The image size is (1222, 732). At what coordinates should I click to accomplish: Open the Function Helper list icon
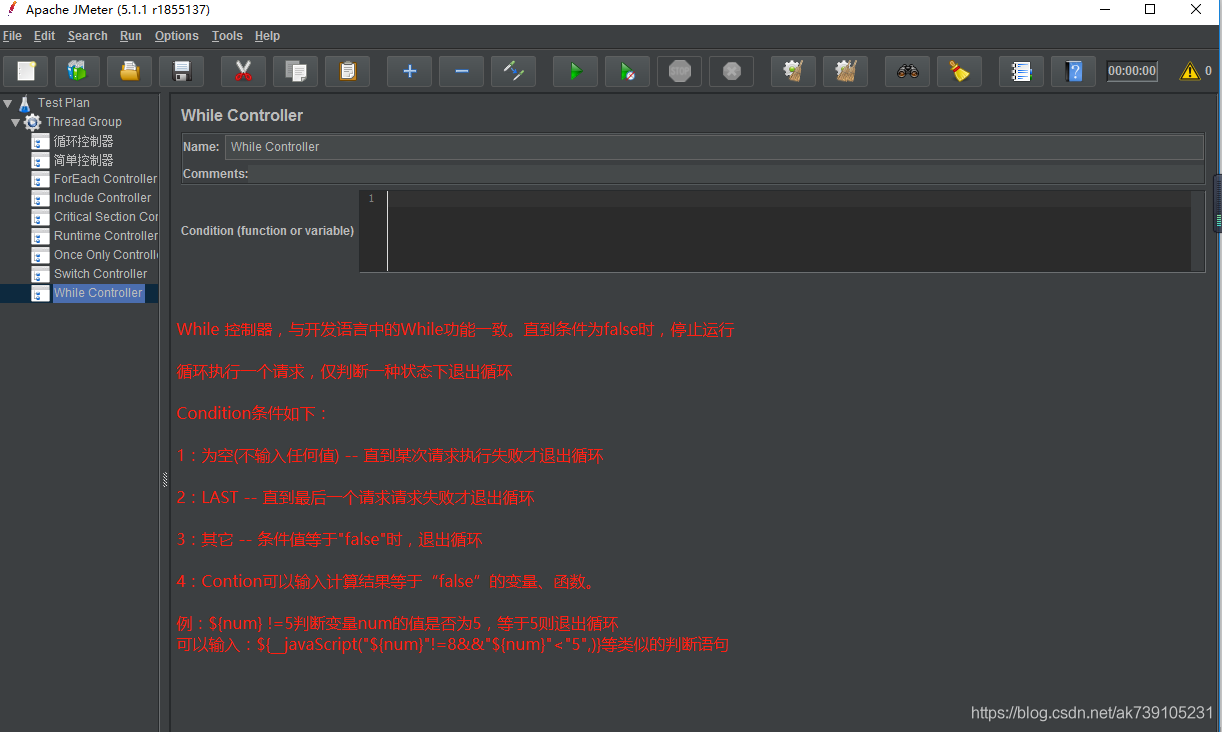(1021, 71)
